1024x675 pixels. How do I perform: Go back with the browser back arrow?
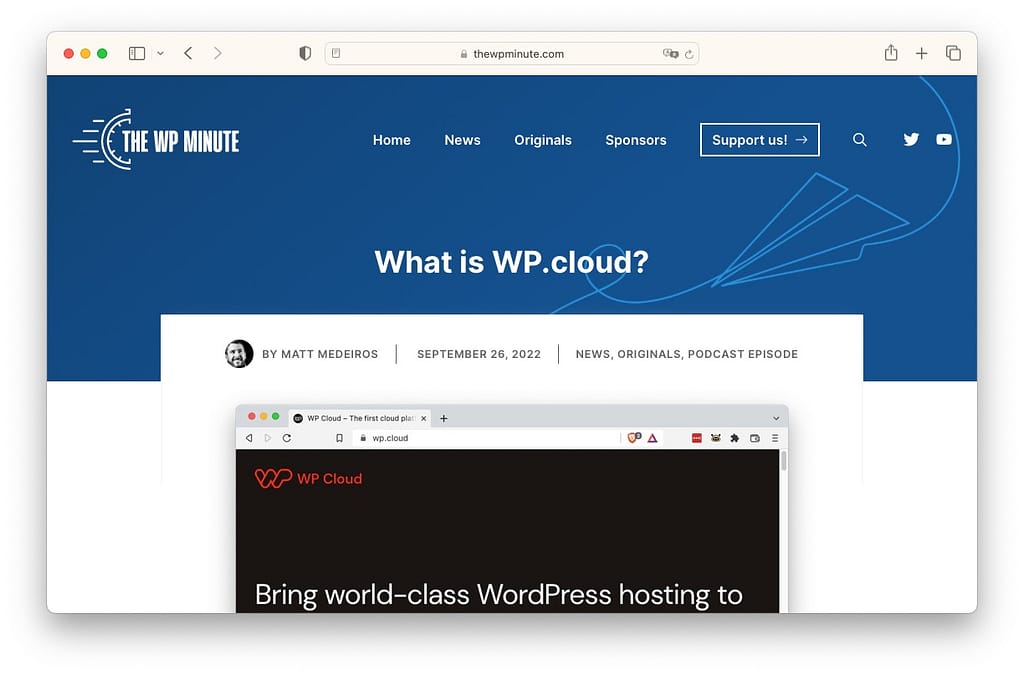[188, 54]
